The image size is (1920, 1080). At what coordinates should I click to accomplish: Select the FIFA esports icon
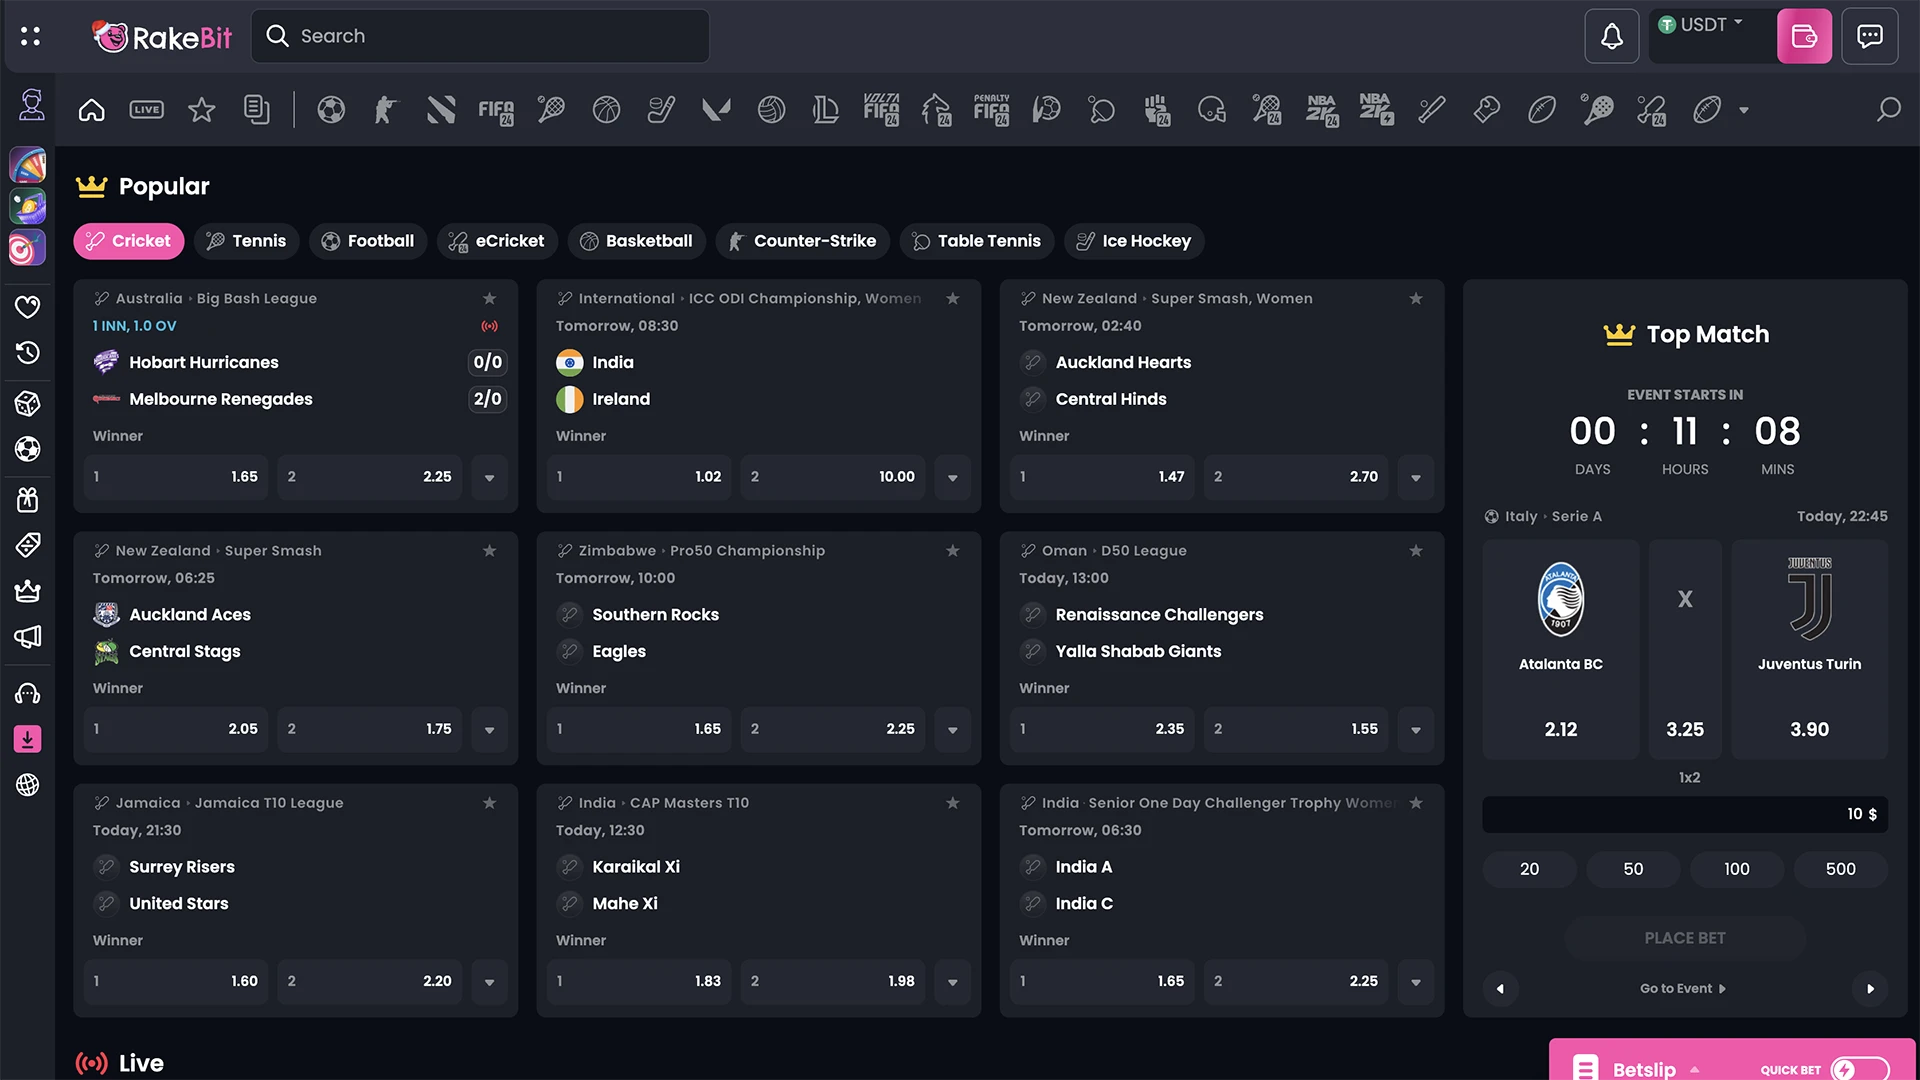coord(496,110)
